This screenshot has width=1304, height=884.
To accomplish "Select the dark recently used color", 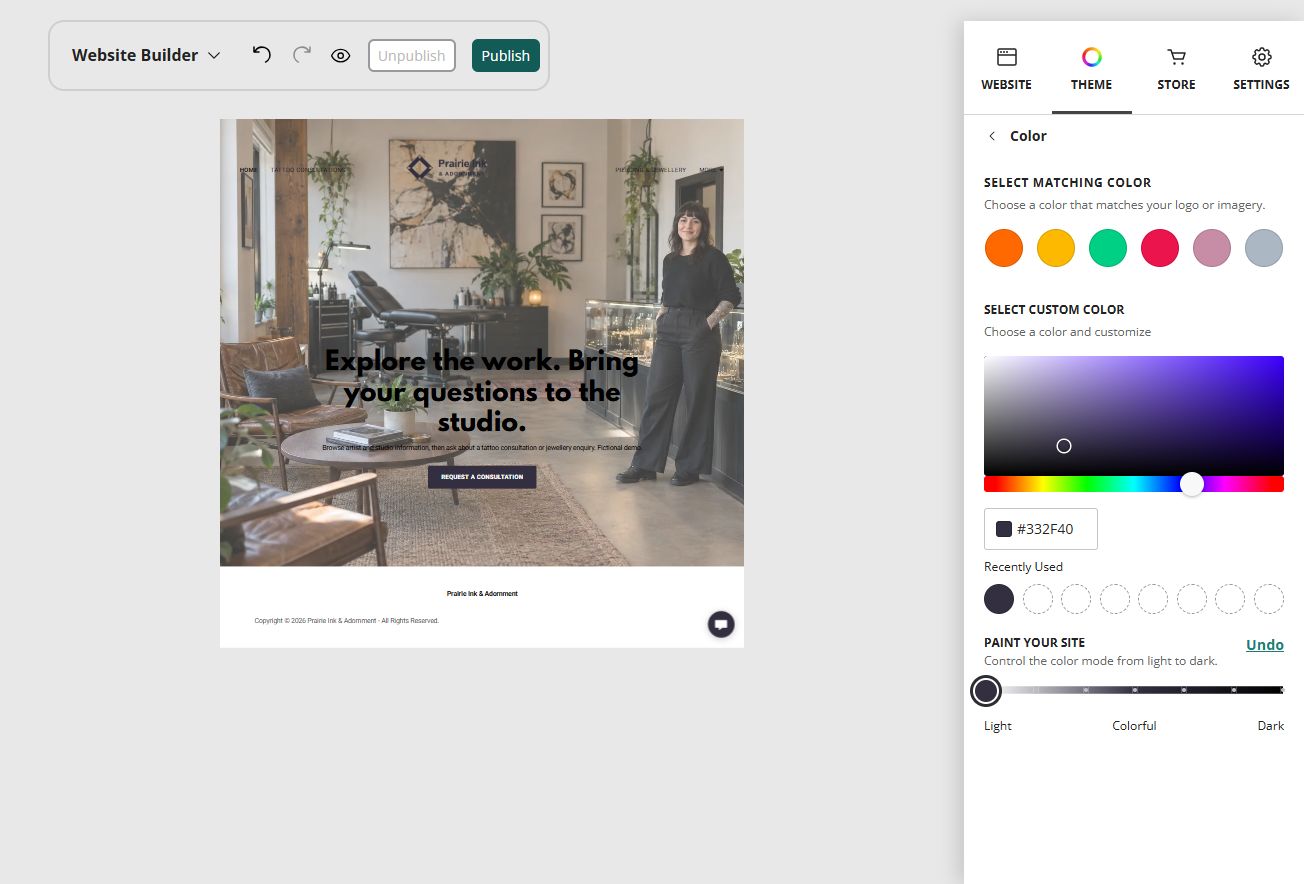I will tap(999, 599).
